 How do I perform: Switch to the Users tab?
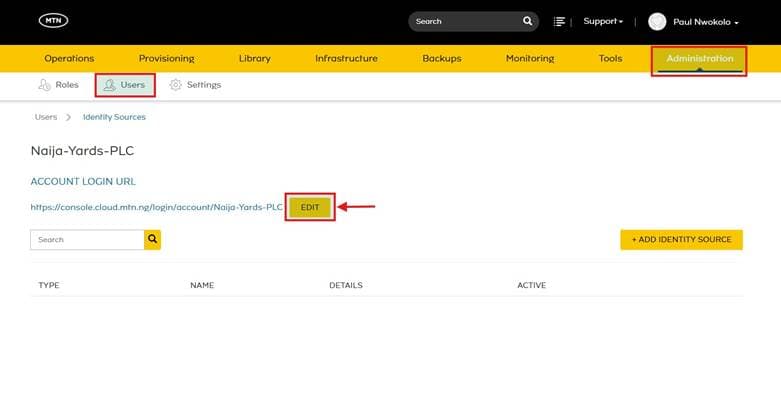coord(125,85)
